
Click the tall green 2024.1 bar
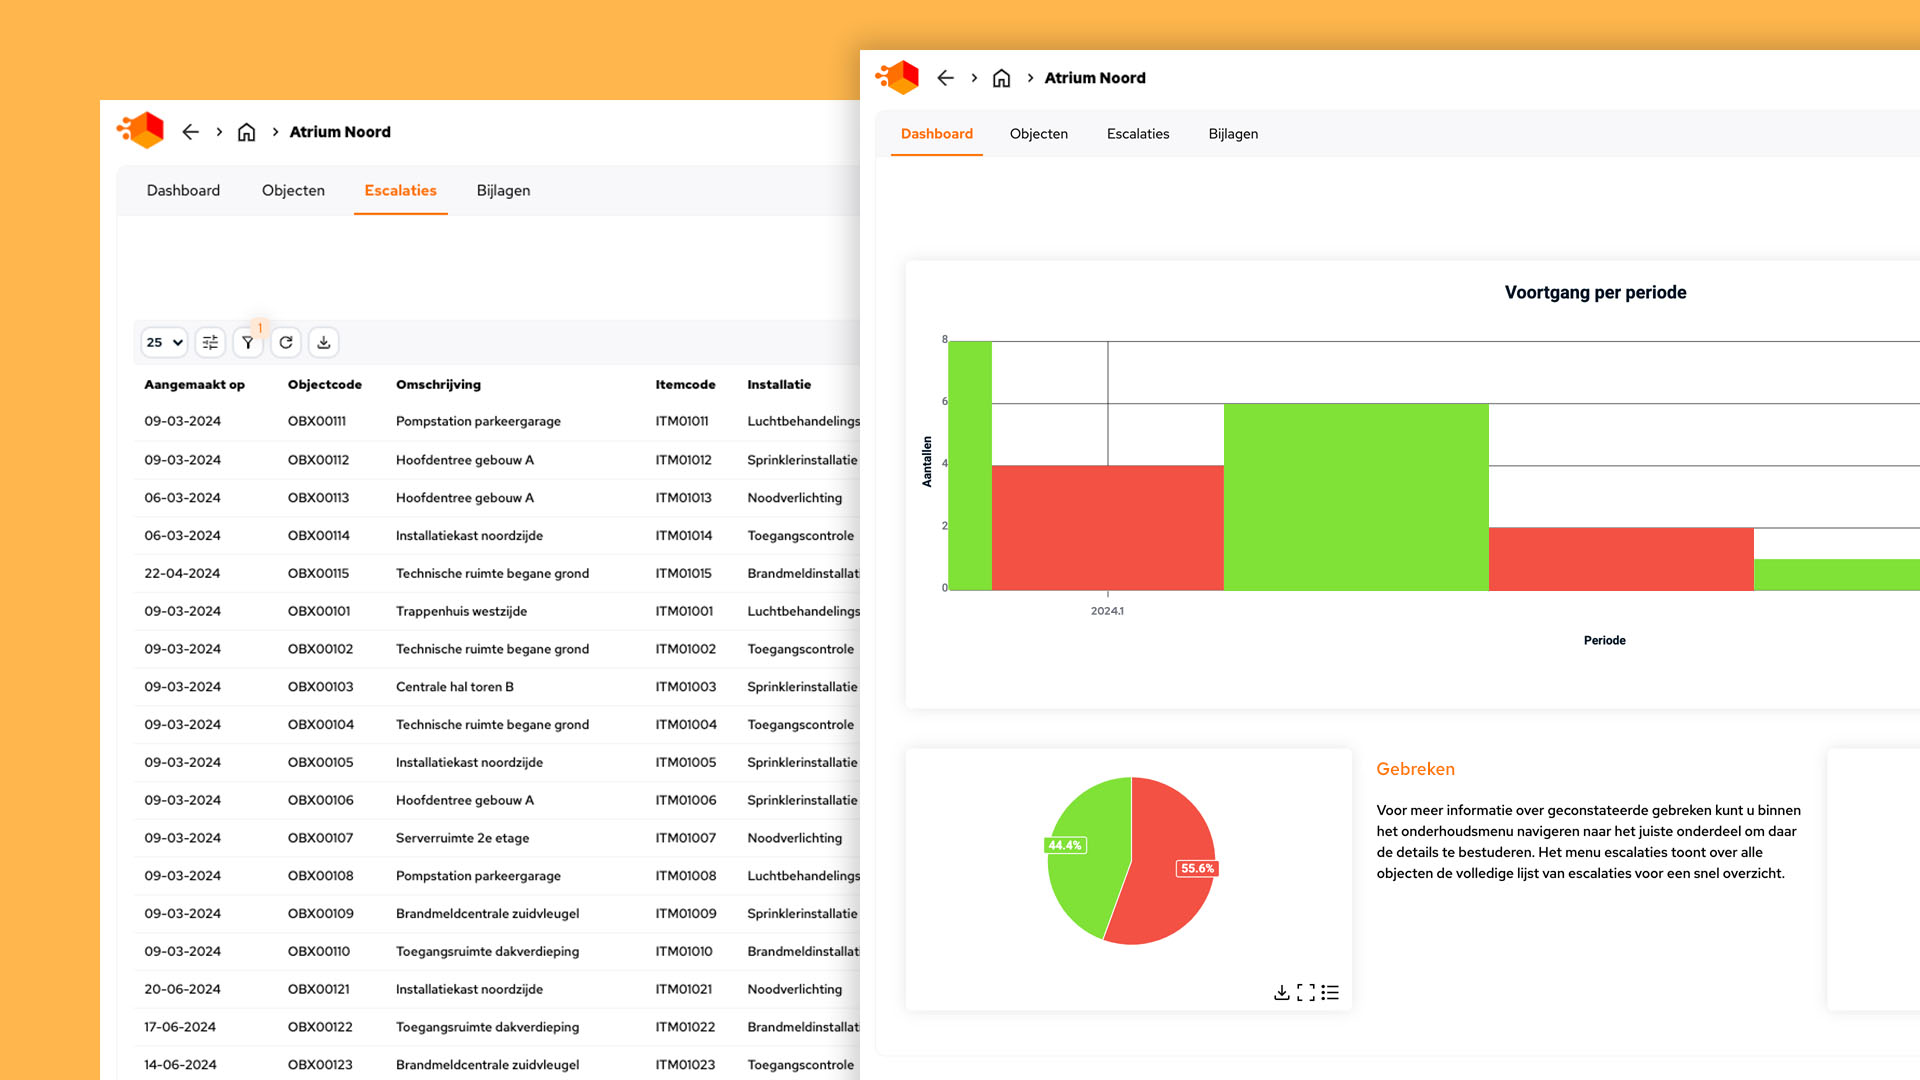tap(969, 465)
